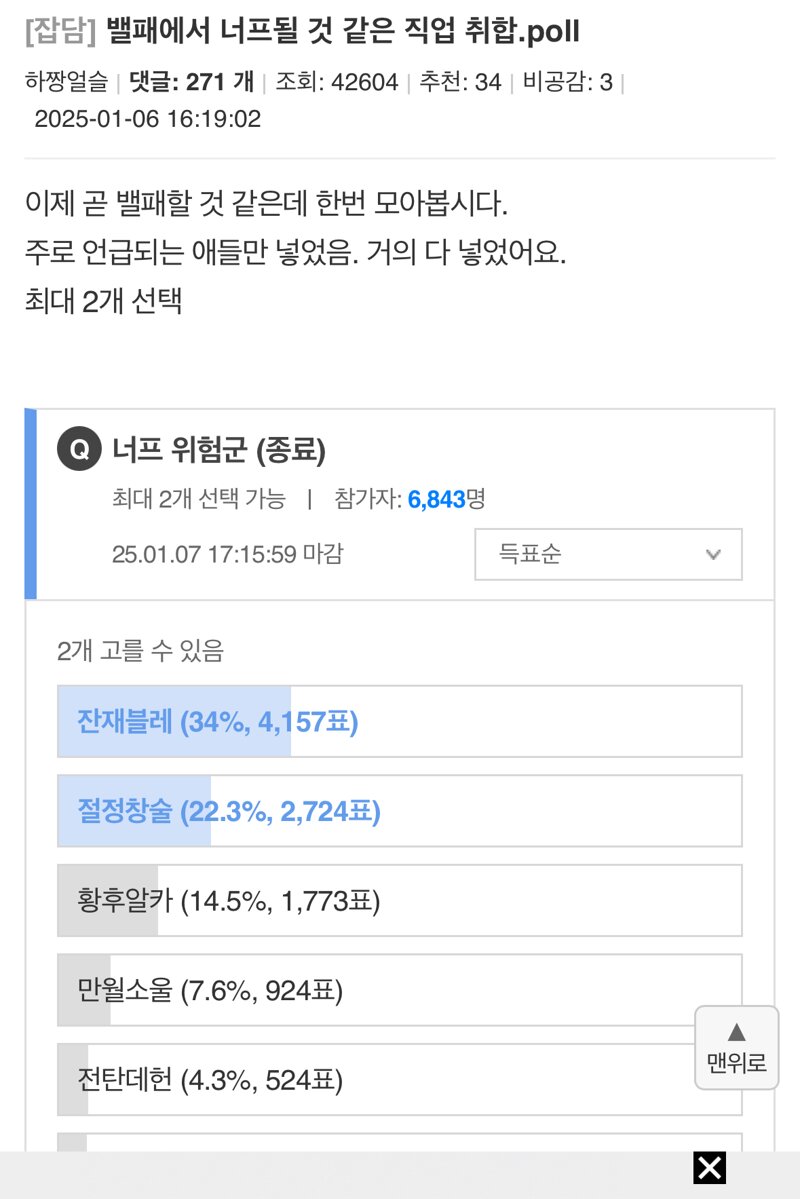Select the 절정창술 poll option
Screen dimensions: 800x1199
coord(399,811)
